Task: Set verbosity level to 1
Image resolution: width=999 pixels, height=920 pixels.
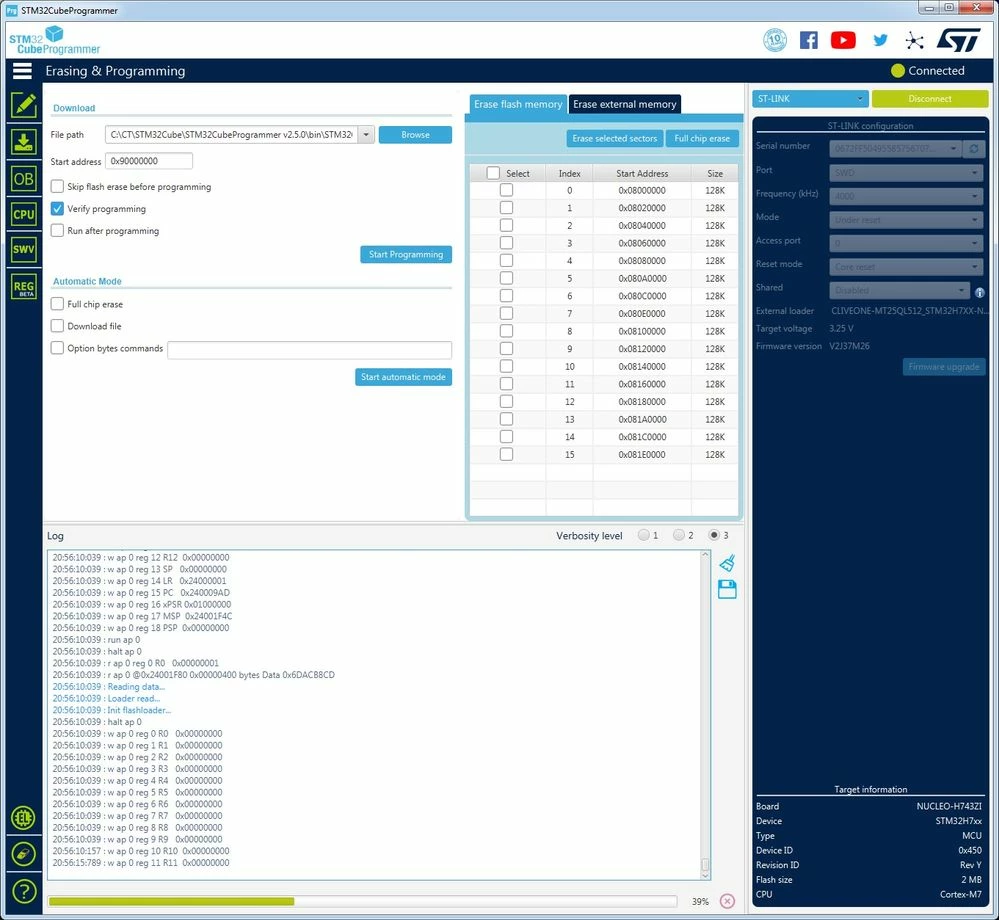Action: tap(643, 535)
